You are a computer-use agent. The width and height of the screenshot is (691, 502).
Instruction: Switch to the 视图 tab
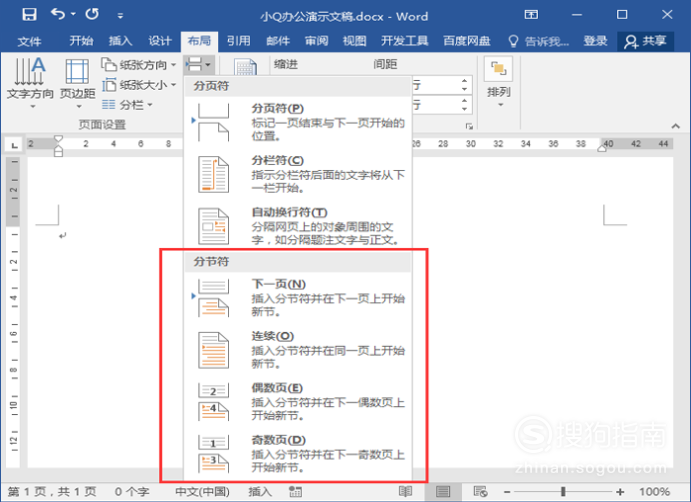(x=355, y=41)
